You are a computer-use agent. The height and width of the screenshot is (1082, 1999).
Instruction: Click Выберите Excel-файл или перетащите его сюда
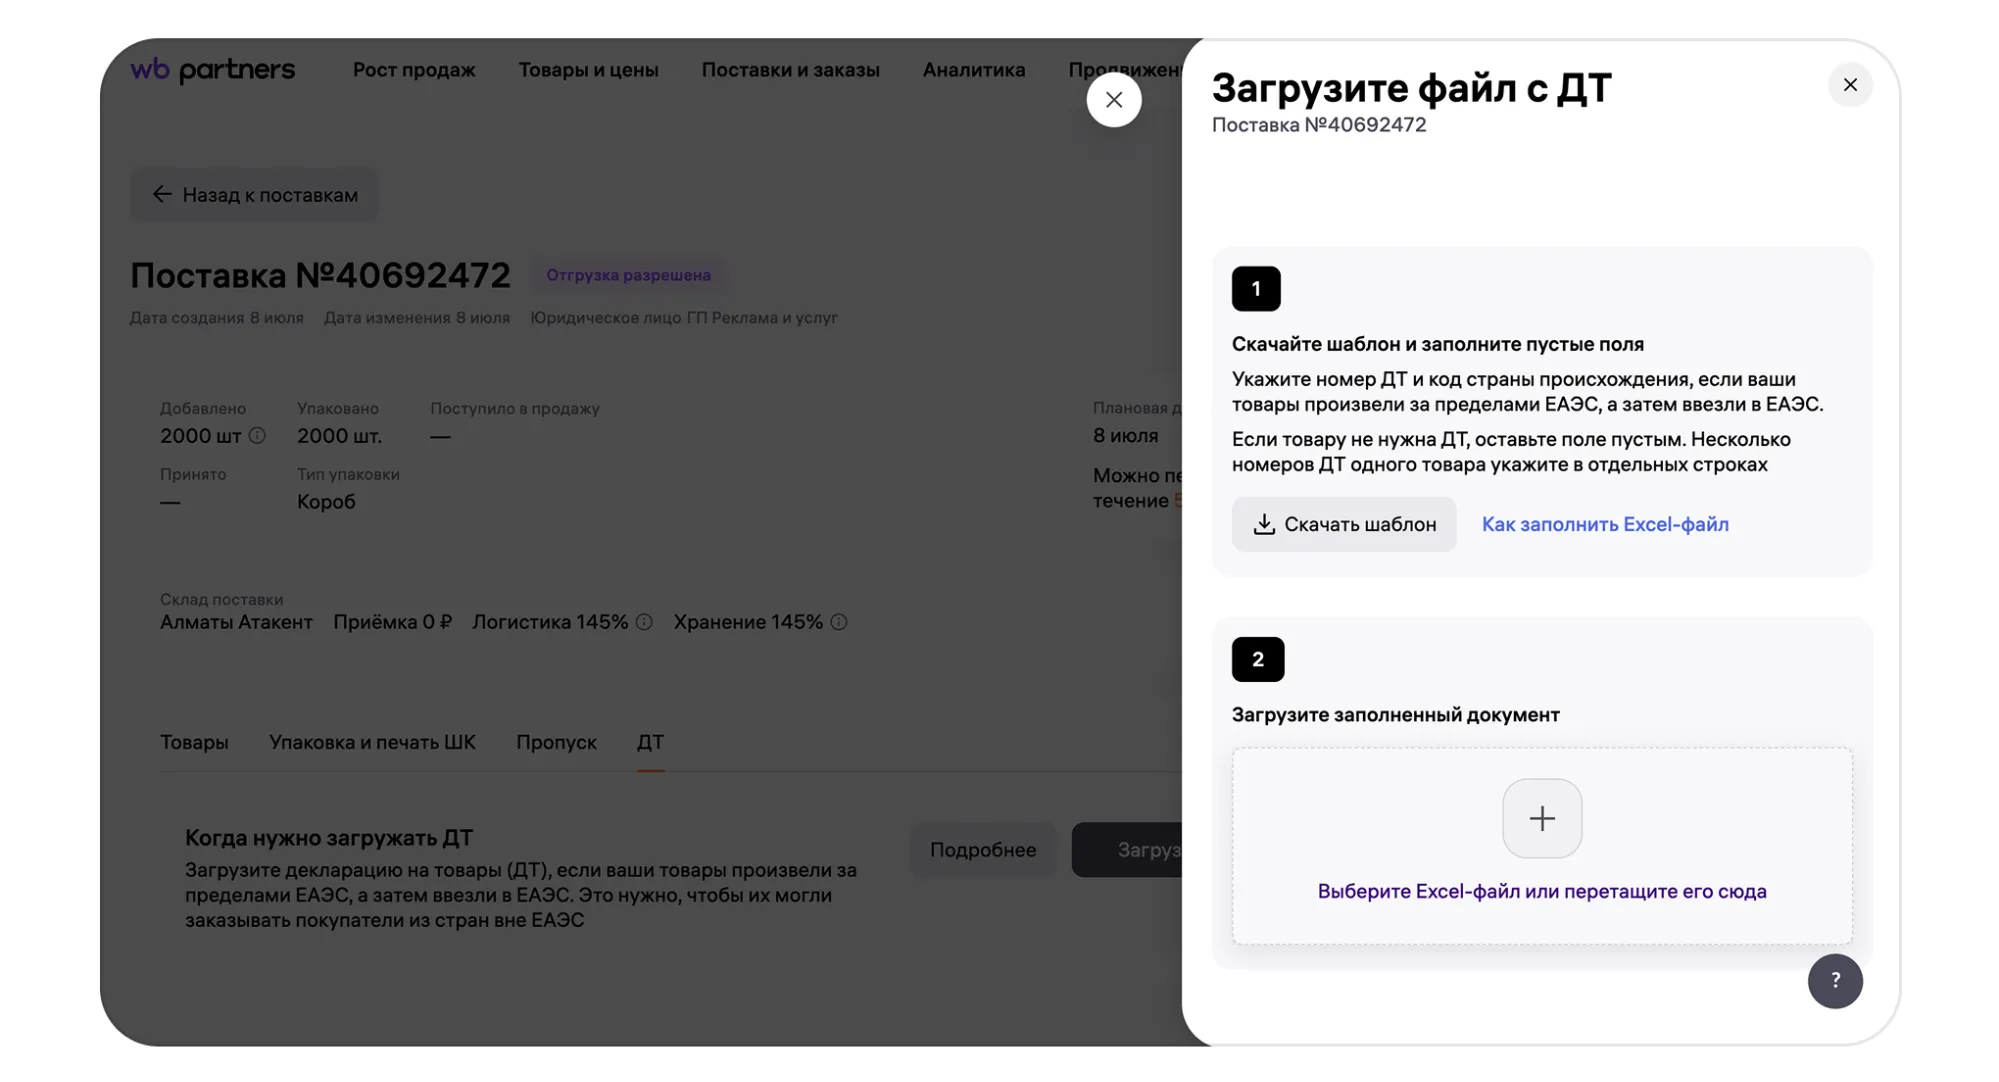(1542, 891)
